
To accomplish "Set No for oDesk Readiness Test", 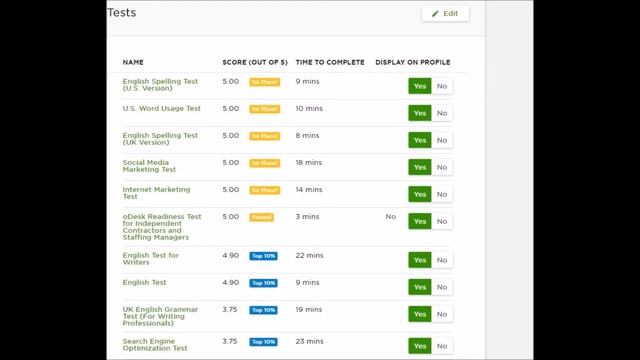I will [442, 221].
